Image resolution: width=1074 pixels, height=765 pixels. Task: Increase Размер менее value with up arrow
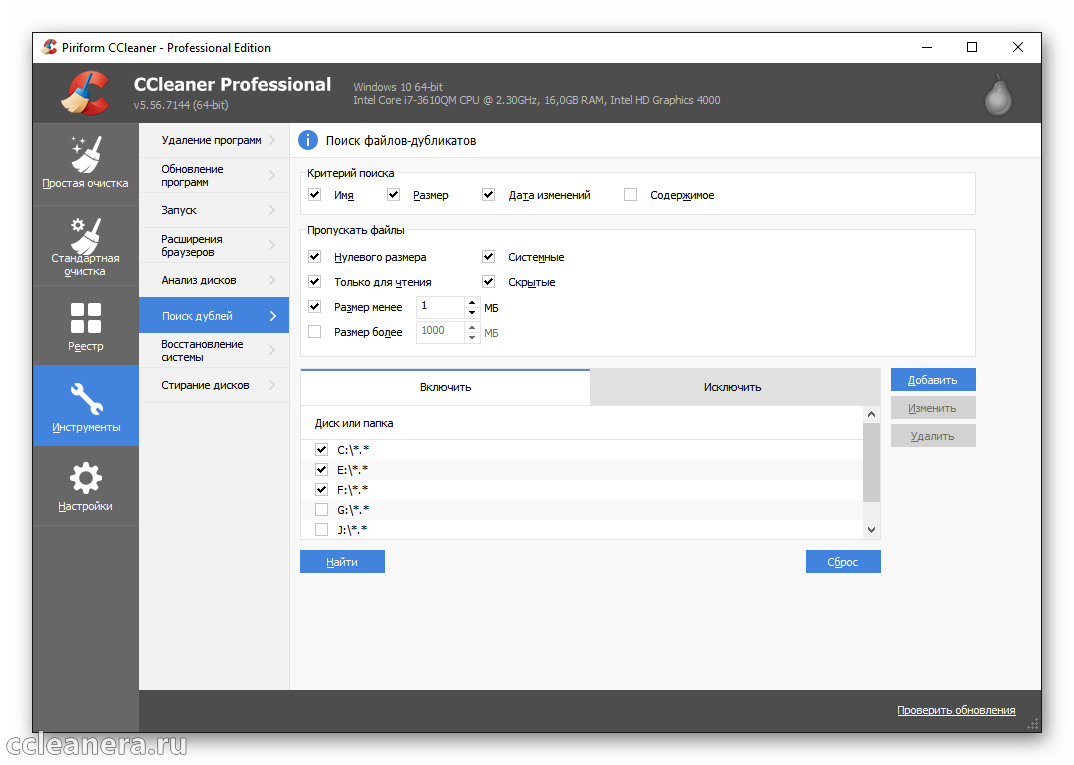[x=472, y=301]
